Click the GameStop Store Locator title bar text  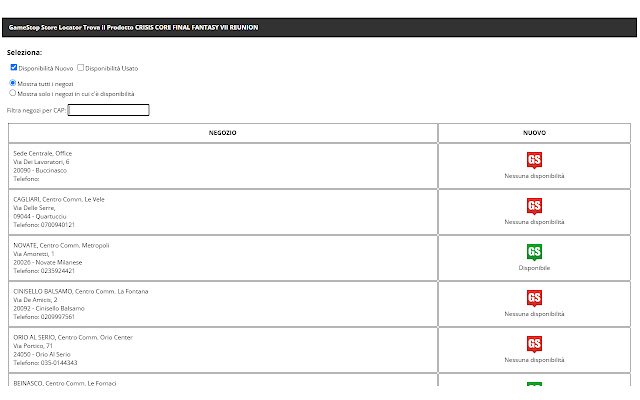tap(133, 28)
